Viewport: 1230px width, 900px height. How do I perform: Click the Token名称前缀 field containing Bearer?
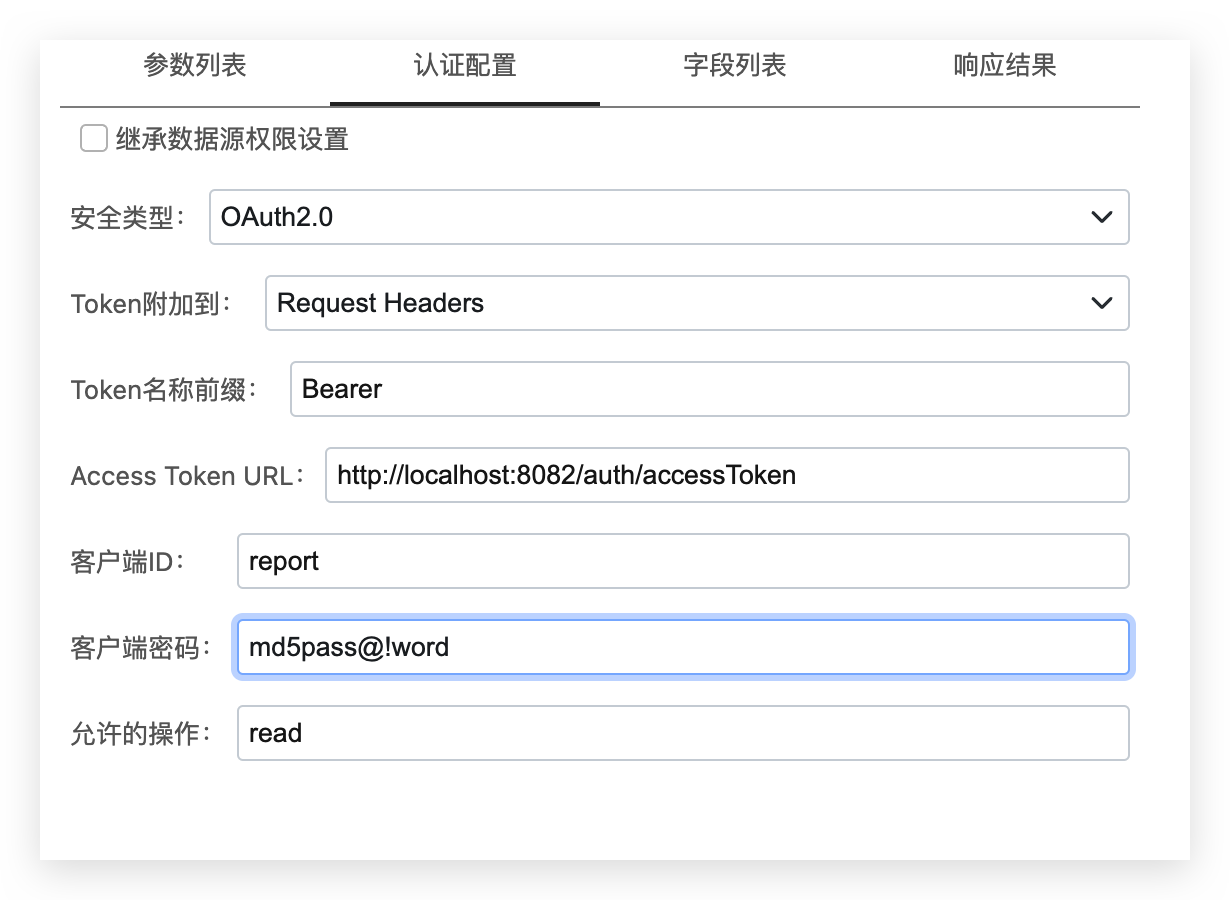tap(710, 389)
